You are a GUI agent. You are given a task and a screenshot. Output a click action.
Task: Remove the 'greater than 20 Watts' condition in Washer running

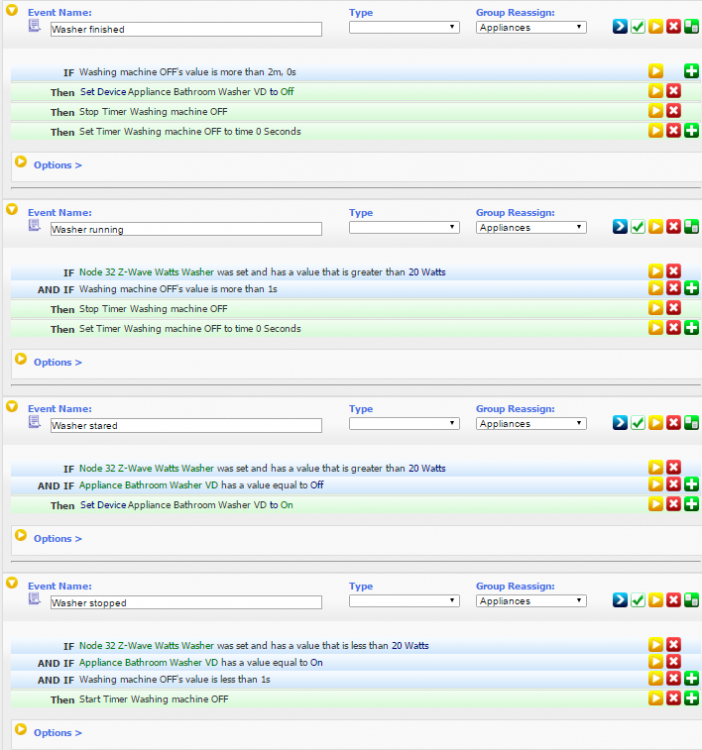674,271
